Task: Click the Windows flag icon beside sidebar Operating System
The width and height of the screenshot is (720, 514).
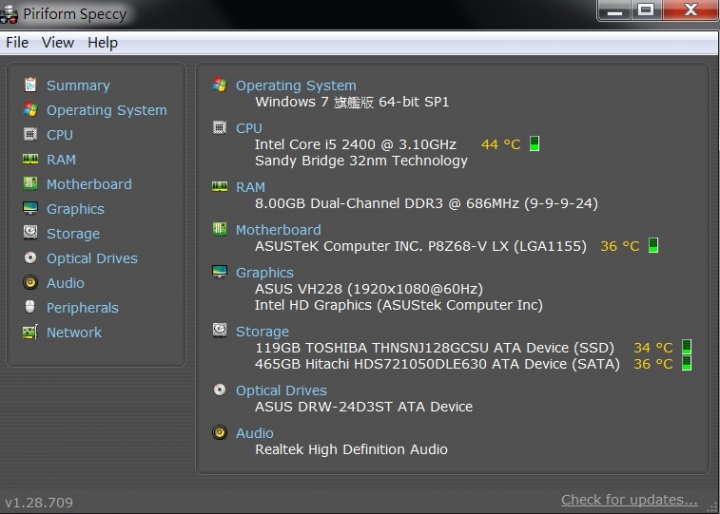Action: [x=30, y=109]
